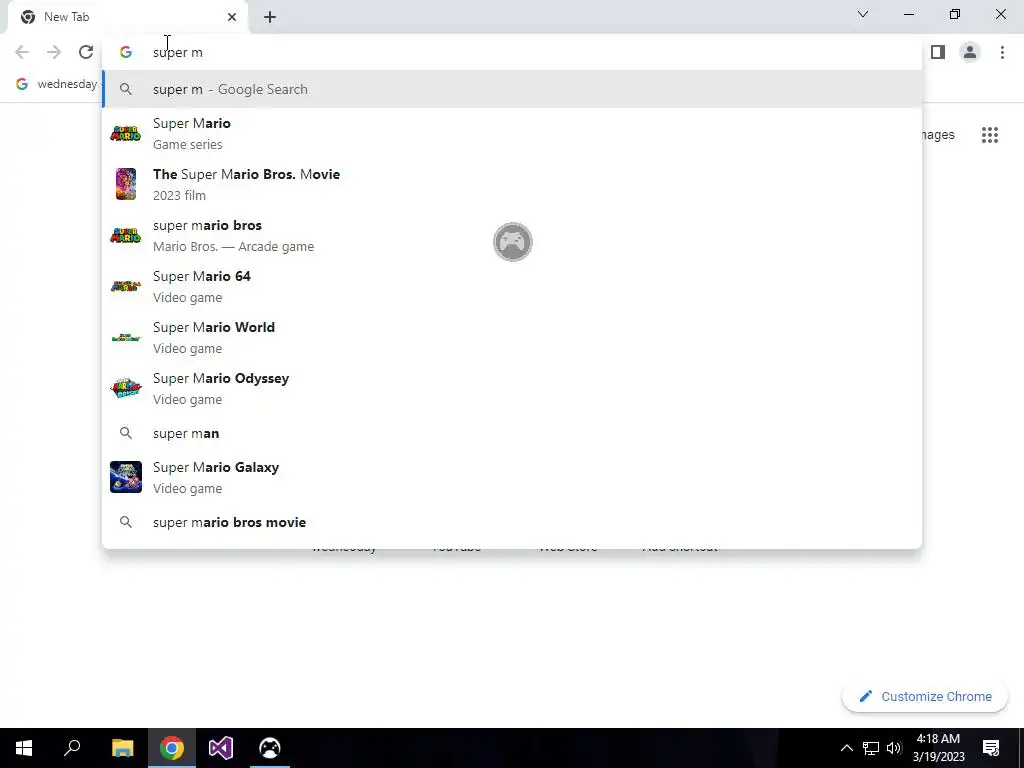Click the Super Mario 64 logo thumbnail
1024x768 pixels.
coord(126,286)
